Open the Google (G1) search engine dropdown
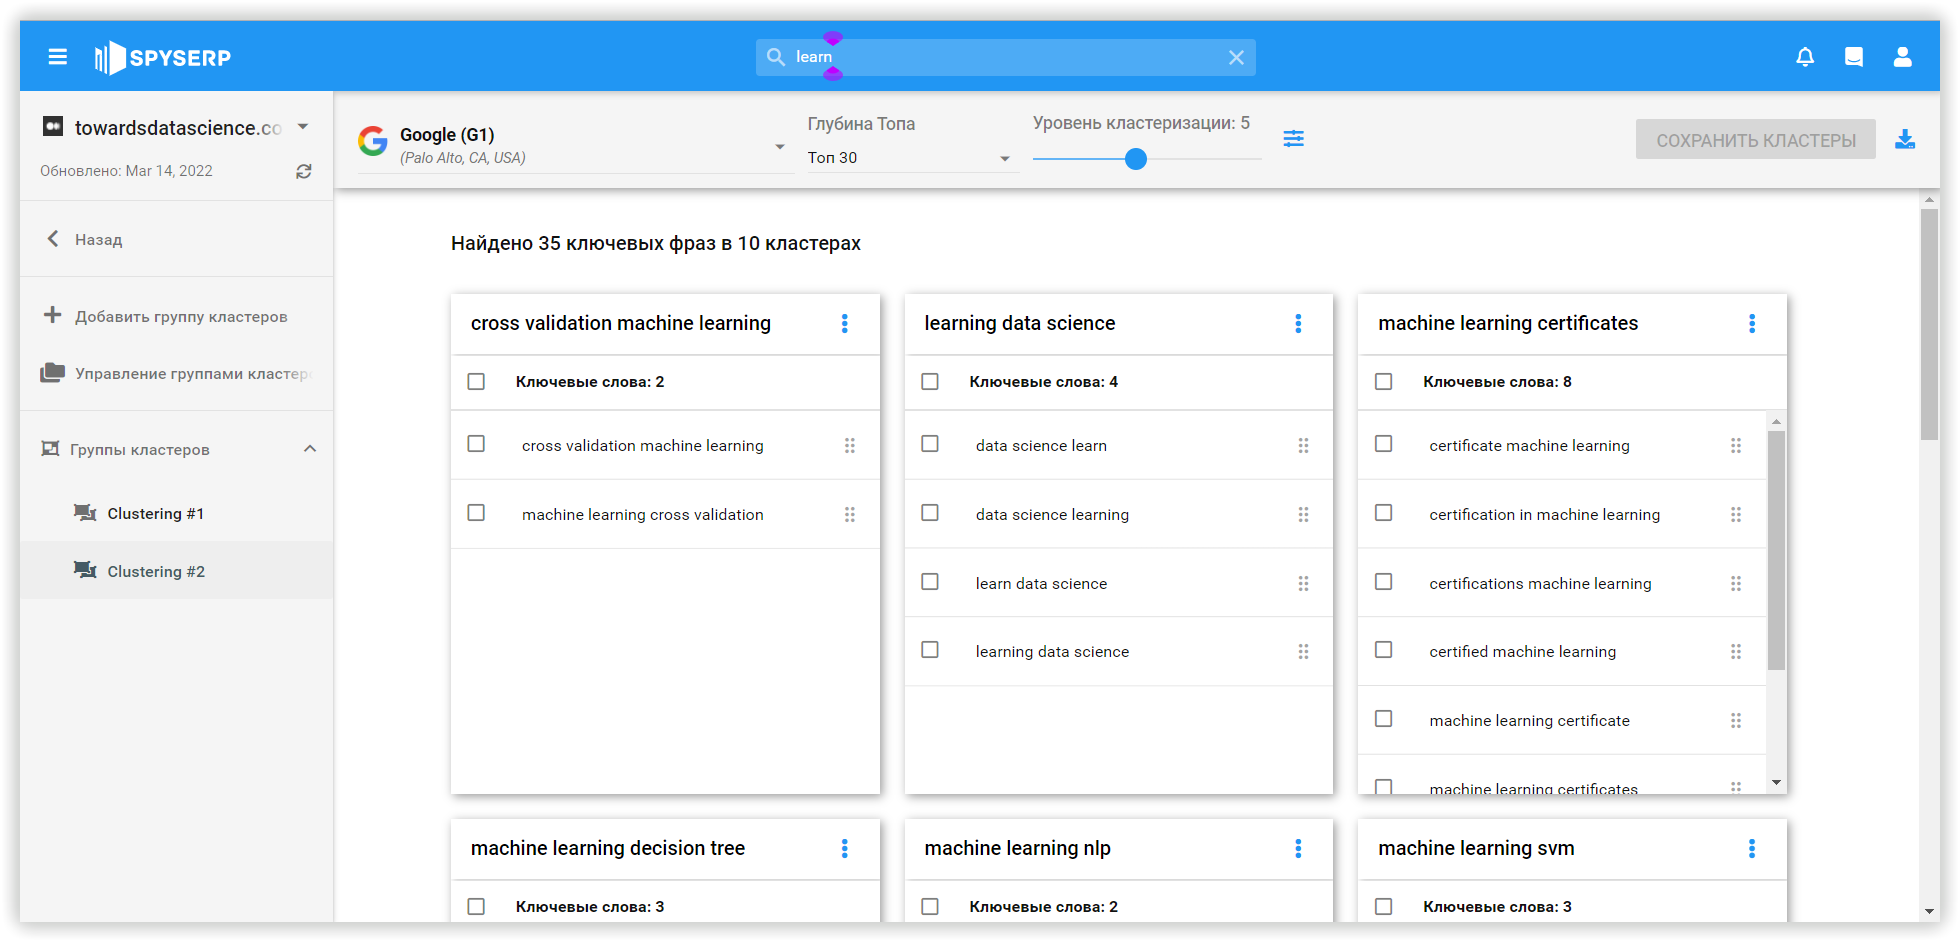This screenshot has width=1960, height=942. [779, 147]
